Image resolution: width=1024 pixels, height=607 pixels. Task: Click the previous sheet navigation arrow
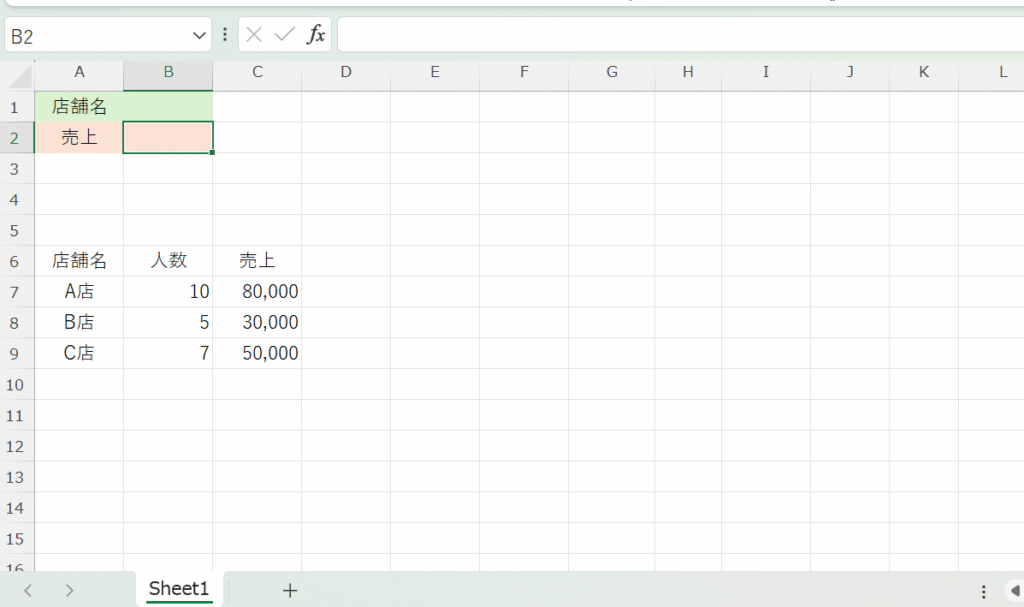(x=28, y=590)
